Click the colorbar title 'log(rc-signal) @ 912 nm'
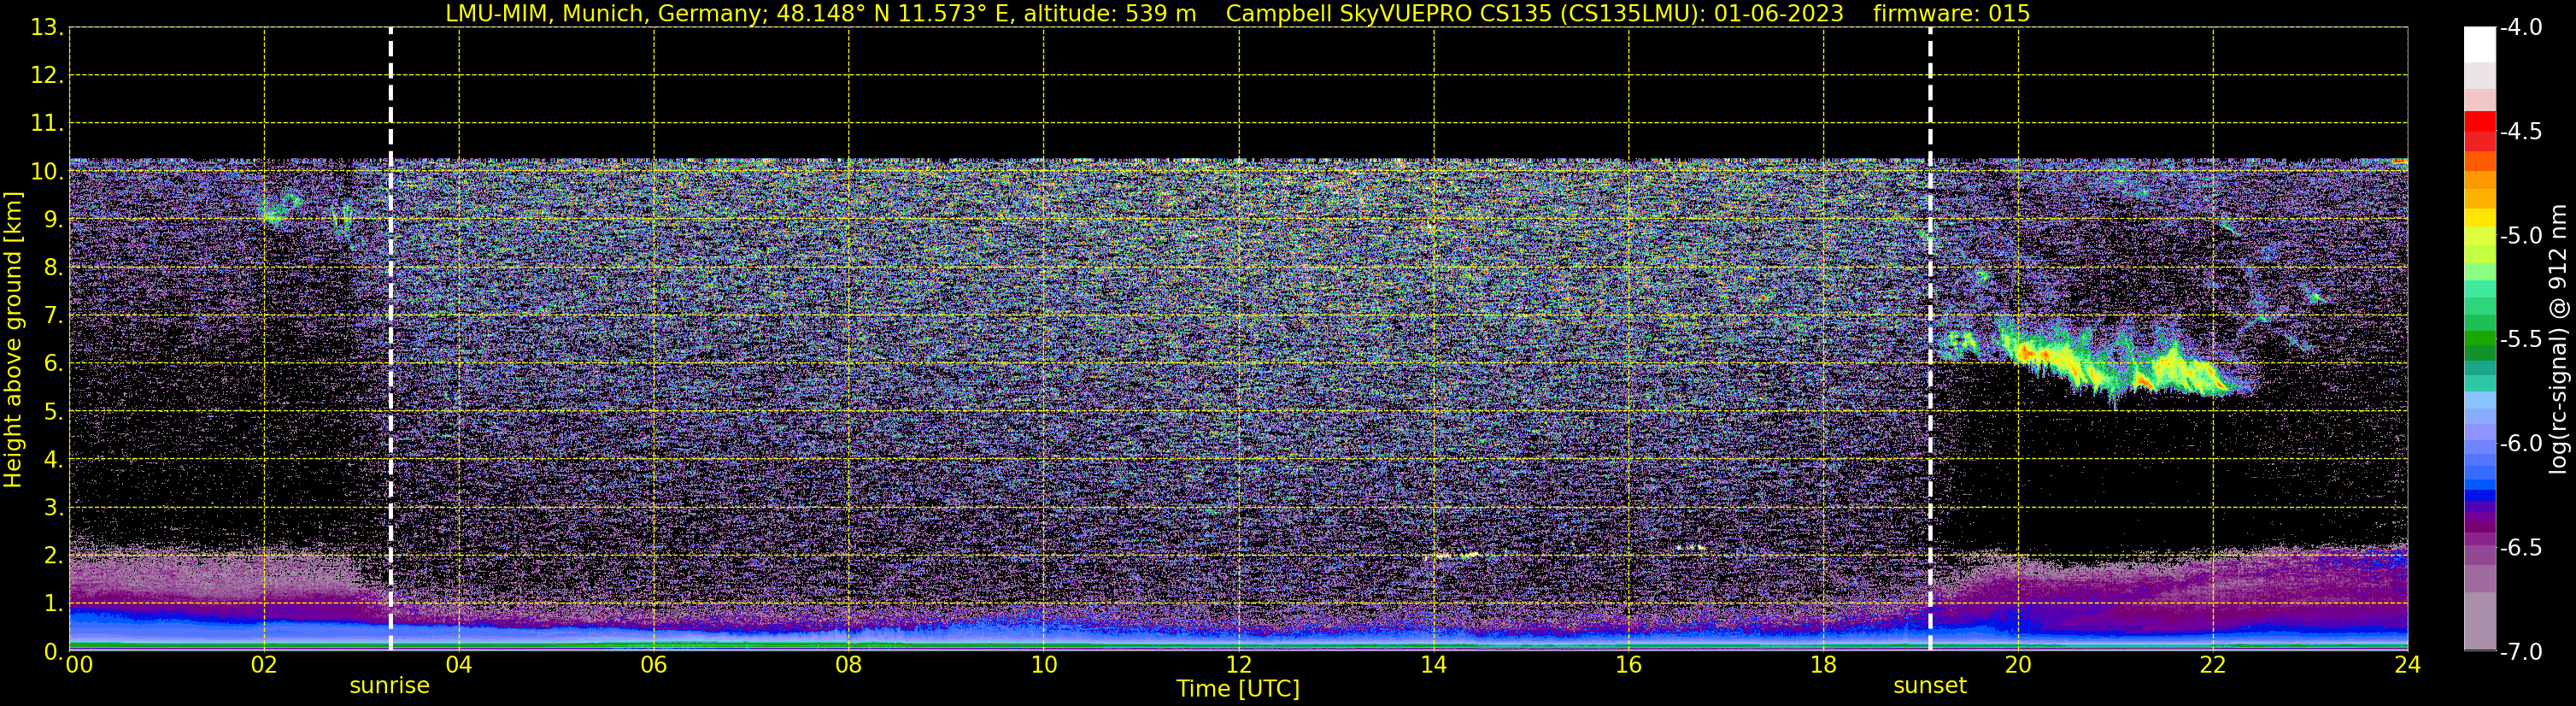The width and height of the screenshot is (2576, 706). 2558,339
